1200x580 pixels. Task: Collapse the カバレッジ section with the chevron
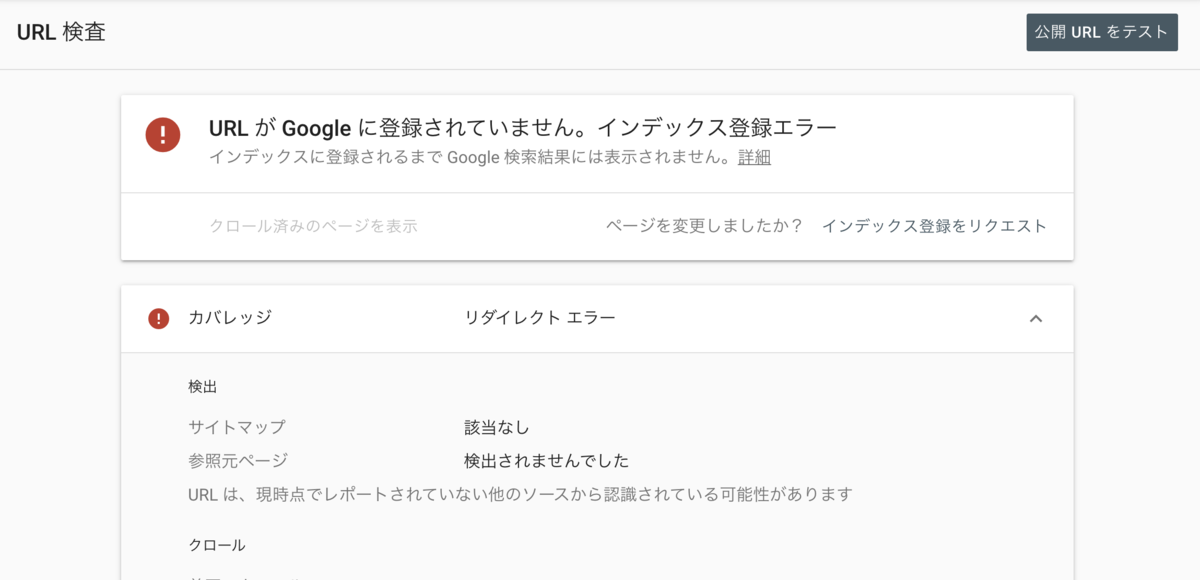click(1036, 319)
